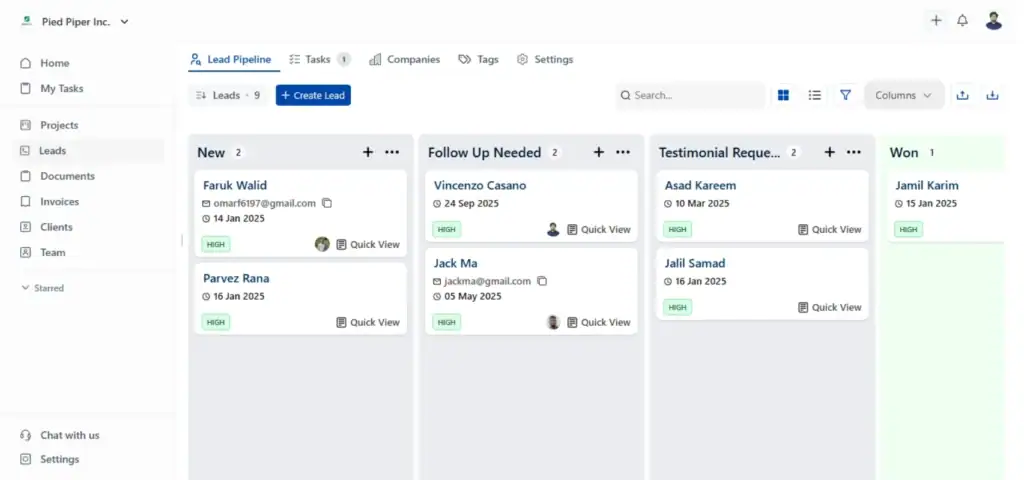Open the Leads sort dropdown
Screen dimensions: 1024x480
pyautogui.click(x=228, y=95)
